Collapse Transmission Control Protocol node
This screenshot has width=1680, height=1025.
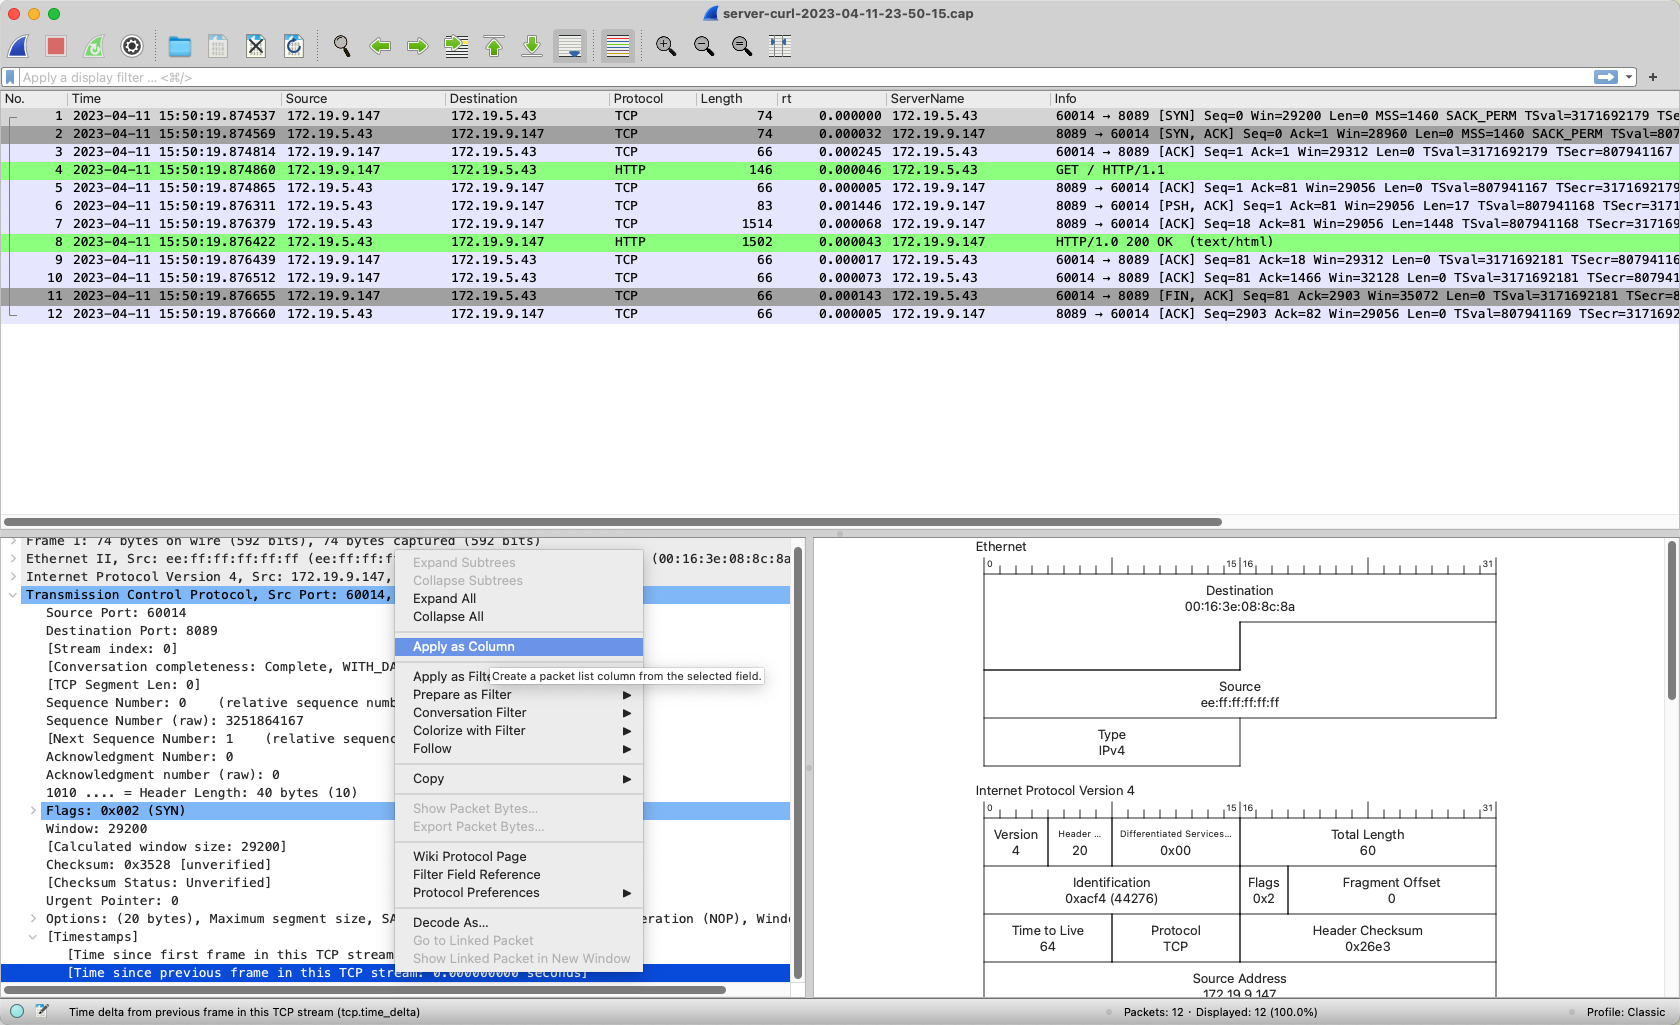13,595
